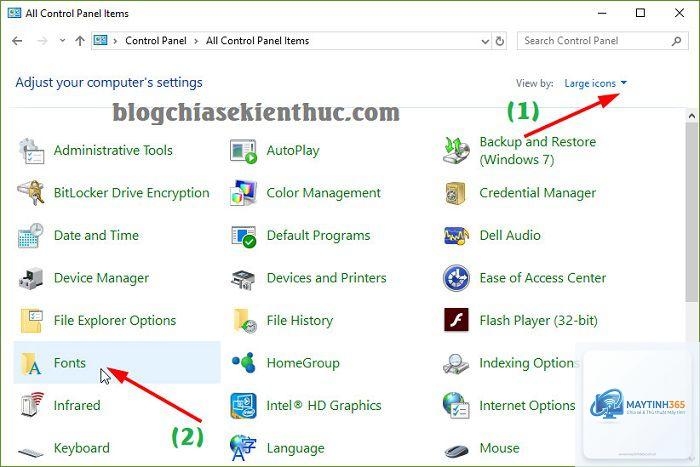Expand the chevron before Control Panel in the path
This screenshot has height=467, width=700.
point(115,41)
